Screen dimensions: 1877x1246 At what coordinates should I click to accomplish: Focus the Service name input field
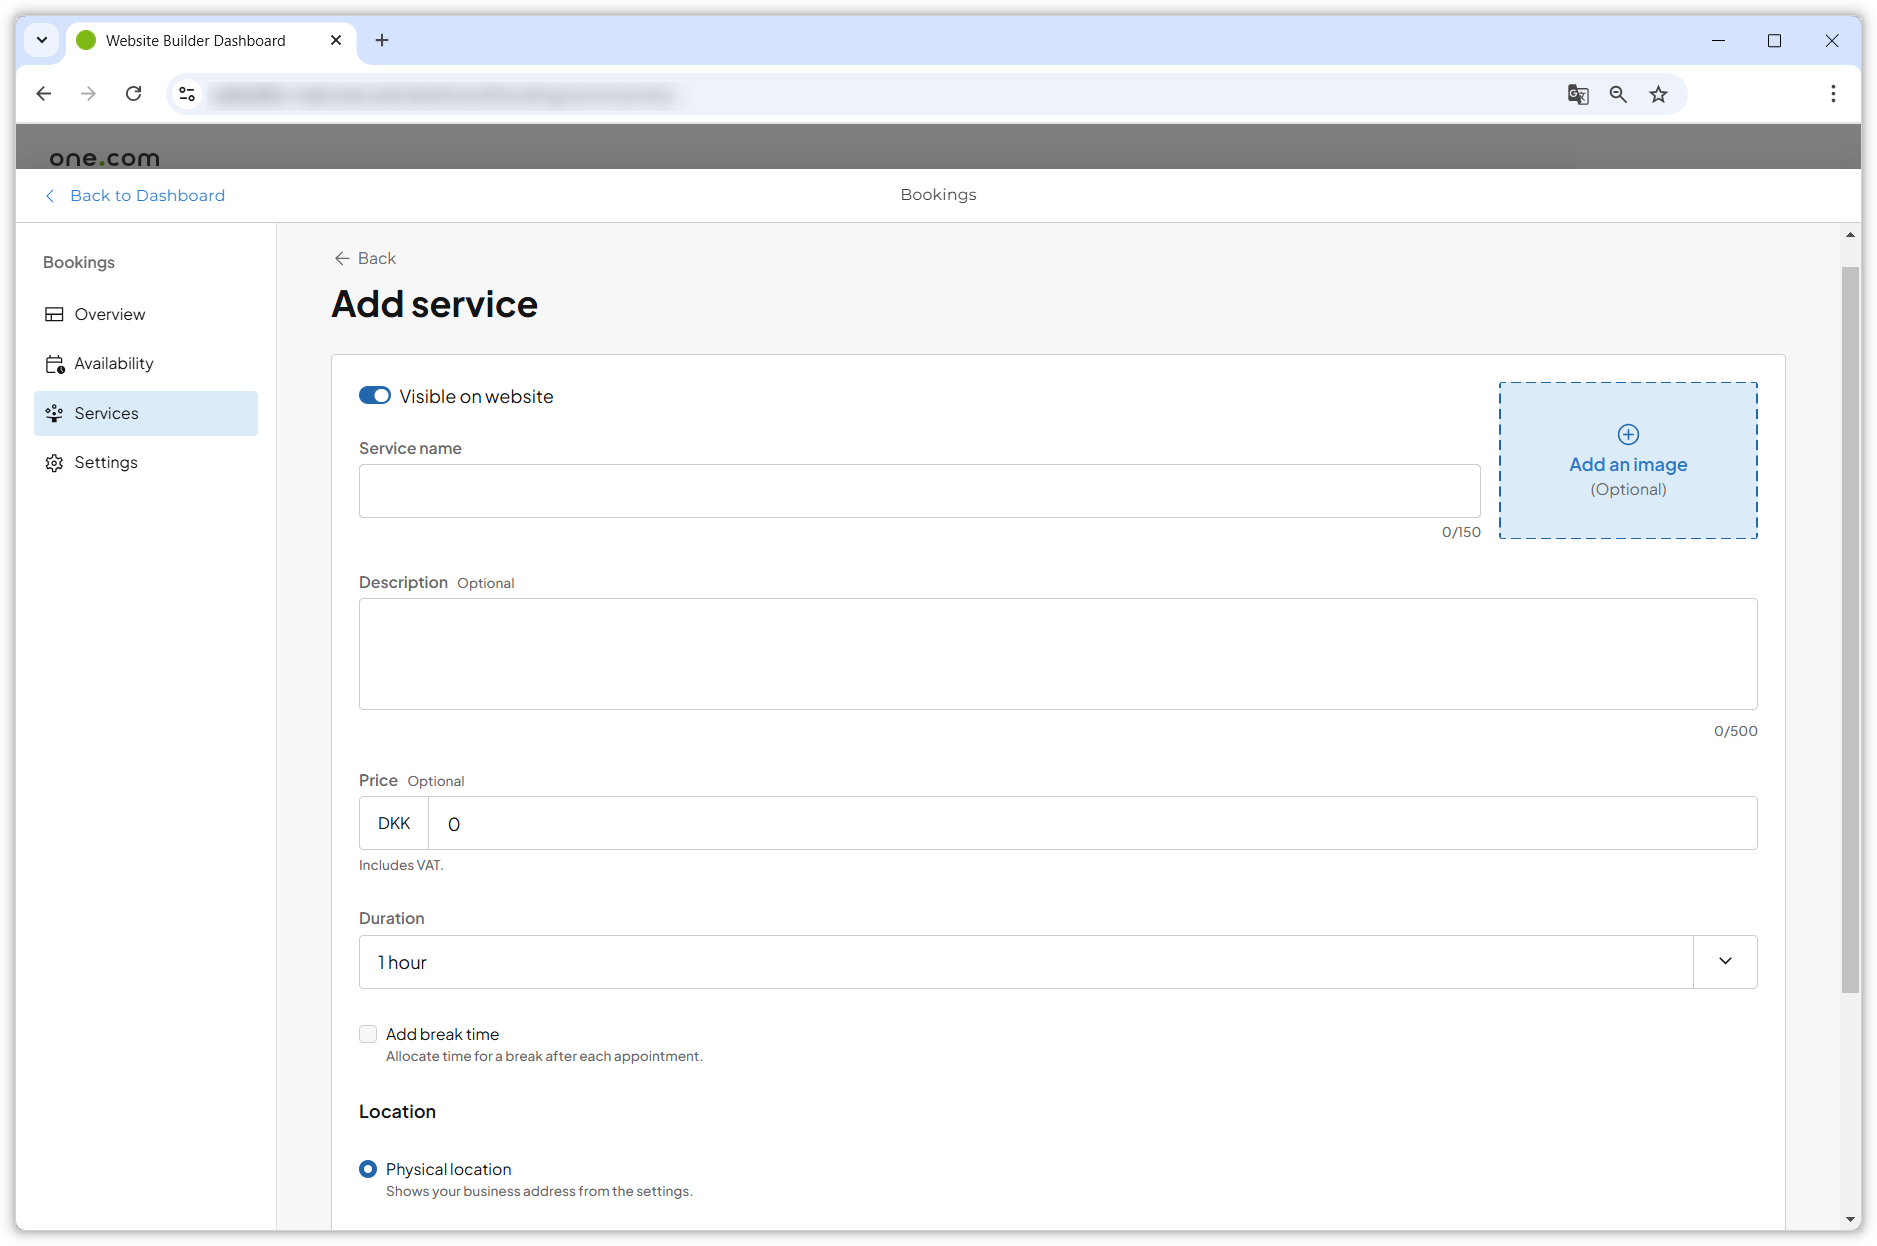919,491
